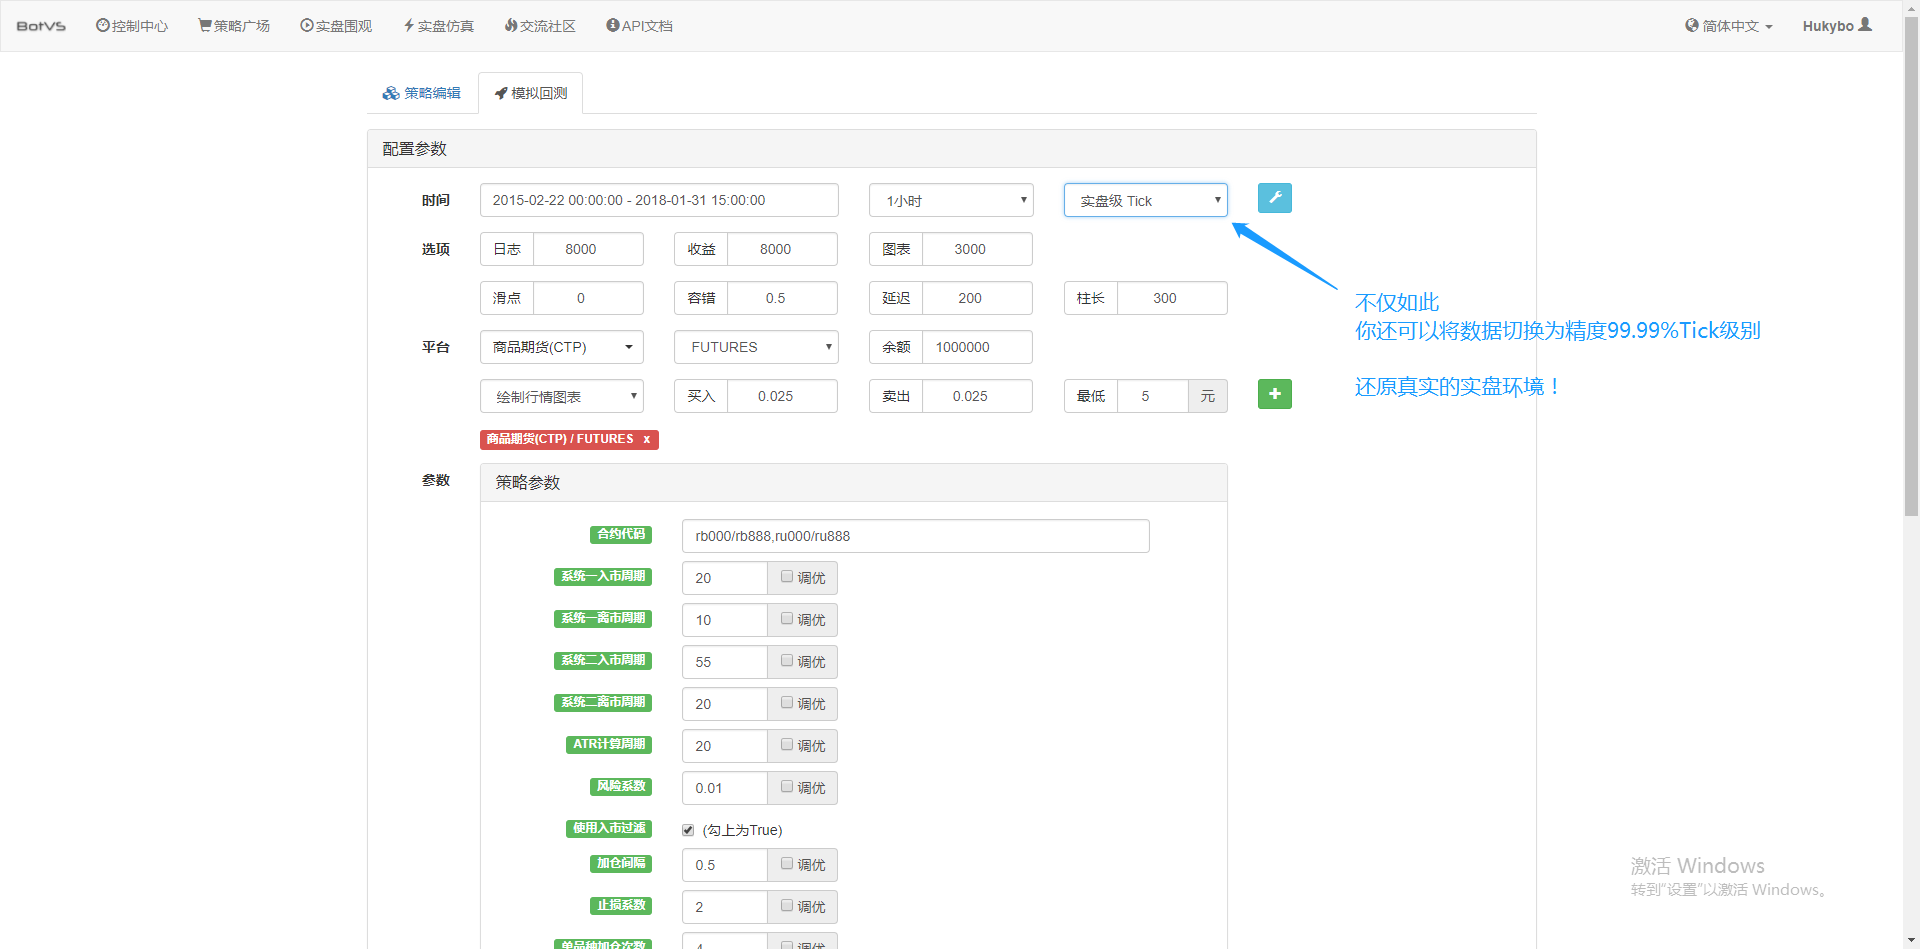The image size is (1920, 949).
Task: Click the green plus to add another platform
Action: tap(1274, 394)
